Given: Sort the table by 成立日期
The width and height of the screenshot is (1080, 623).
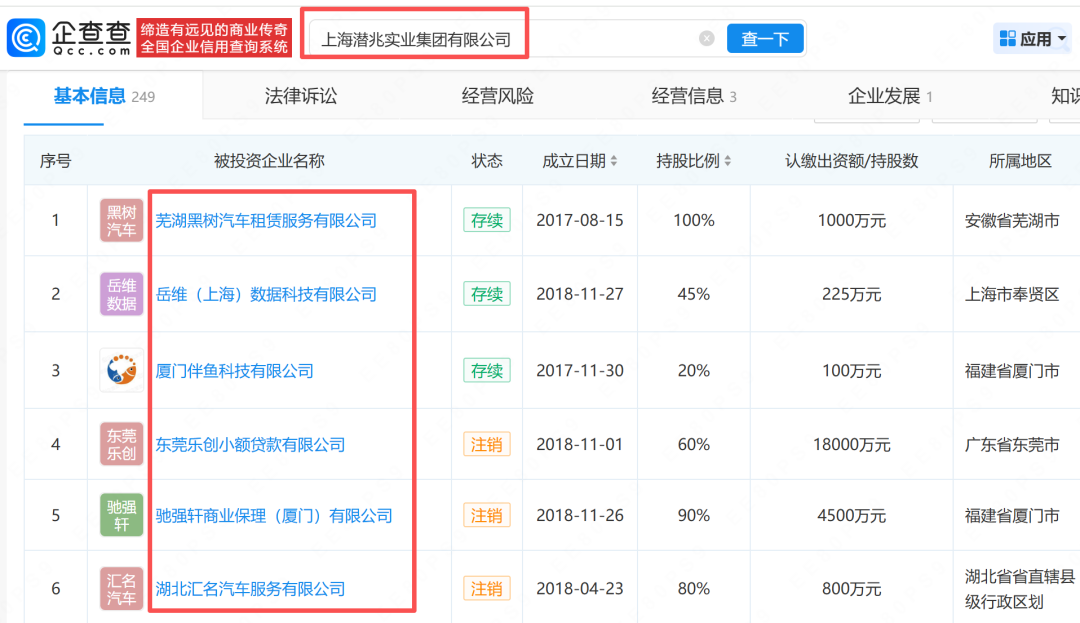Looking at the screenshot, I should (579, 161).
